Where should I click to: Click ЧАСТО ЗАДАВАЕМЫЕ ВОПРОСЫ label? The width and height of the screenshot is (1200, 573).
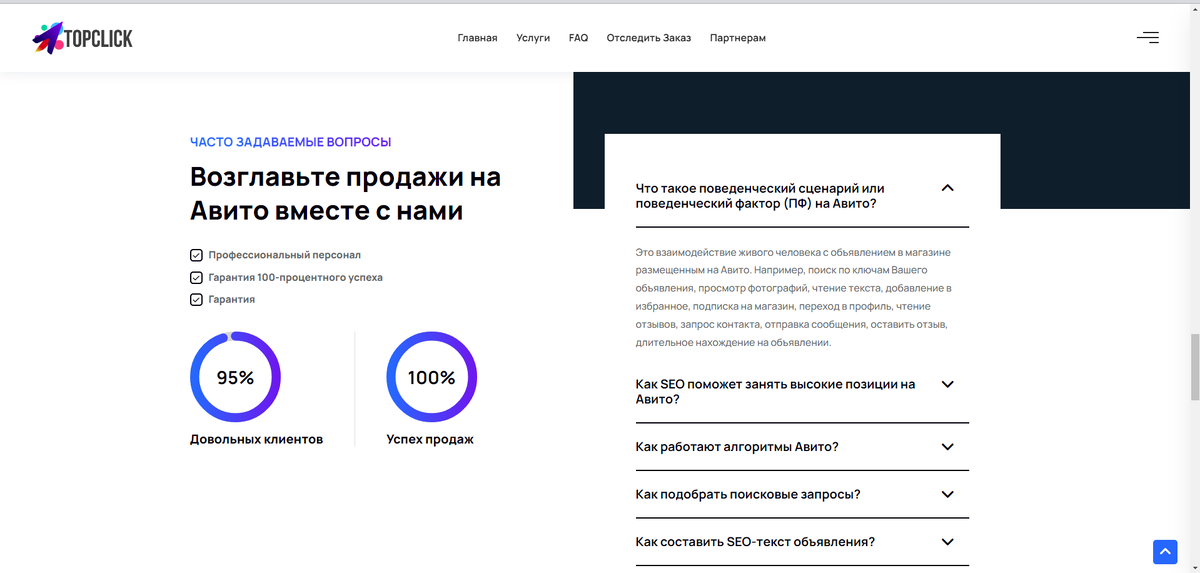click(291, 142)
